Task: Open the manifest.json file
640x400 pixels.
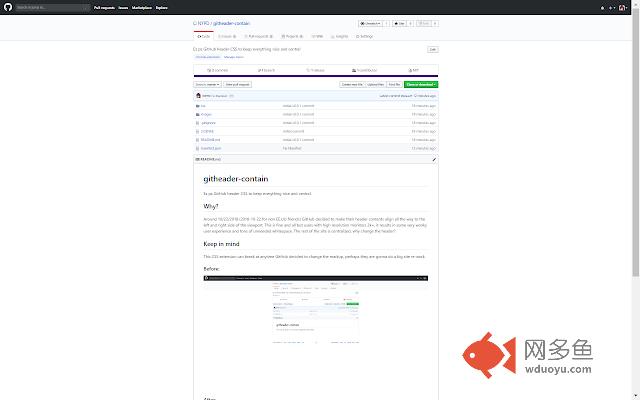Action: [x=209, y=147]
